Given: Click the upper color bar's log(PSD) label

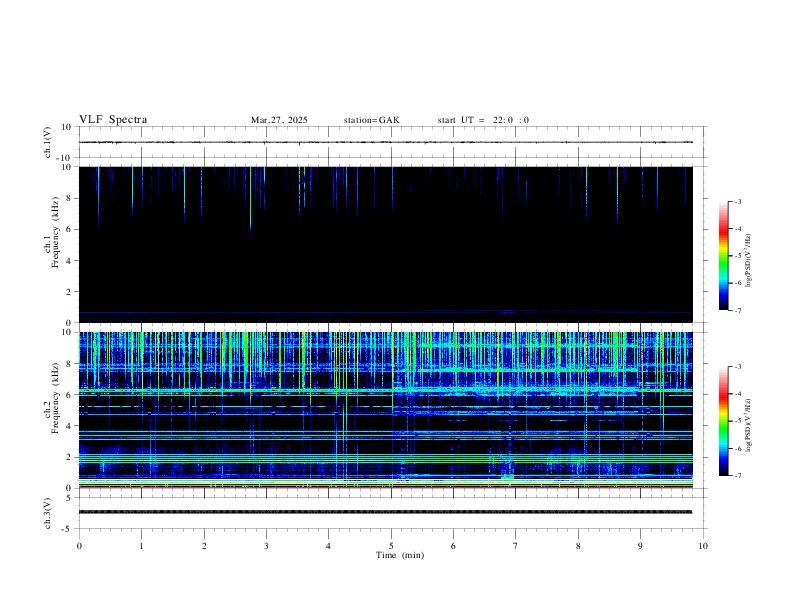Looking at the screenshot, I should pos(748,261).
